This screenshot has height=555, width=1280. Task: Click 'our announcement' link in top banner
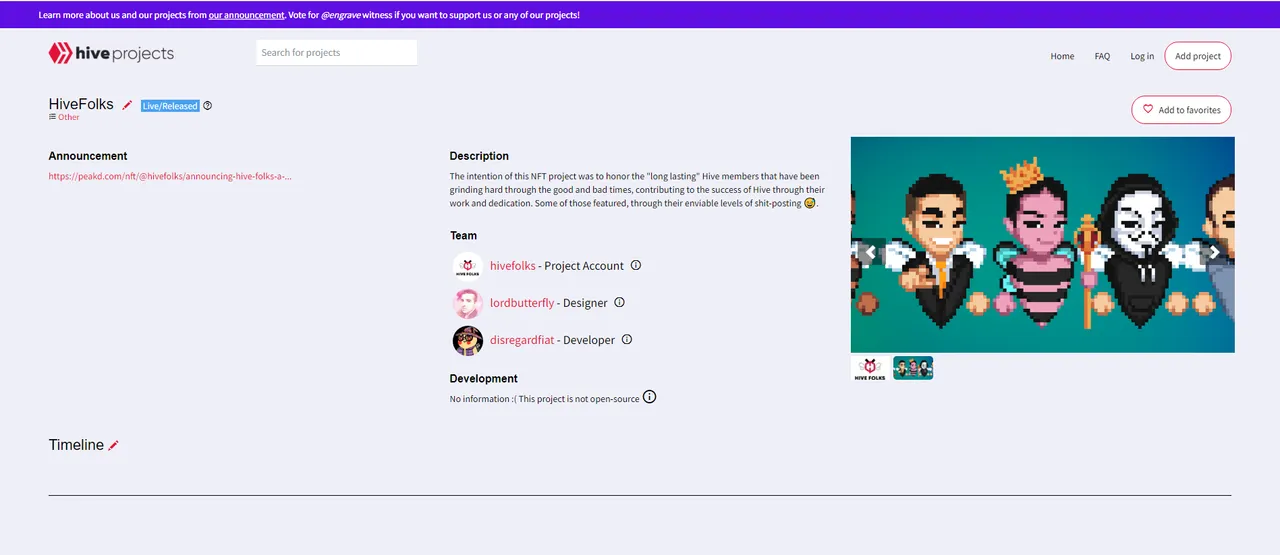point(246,15)
